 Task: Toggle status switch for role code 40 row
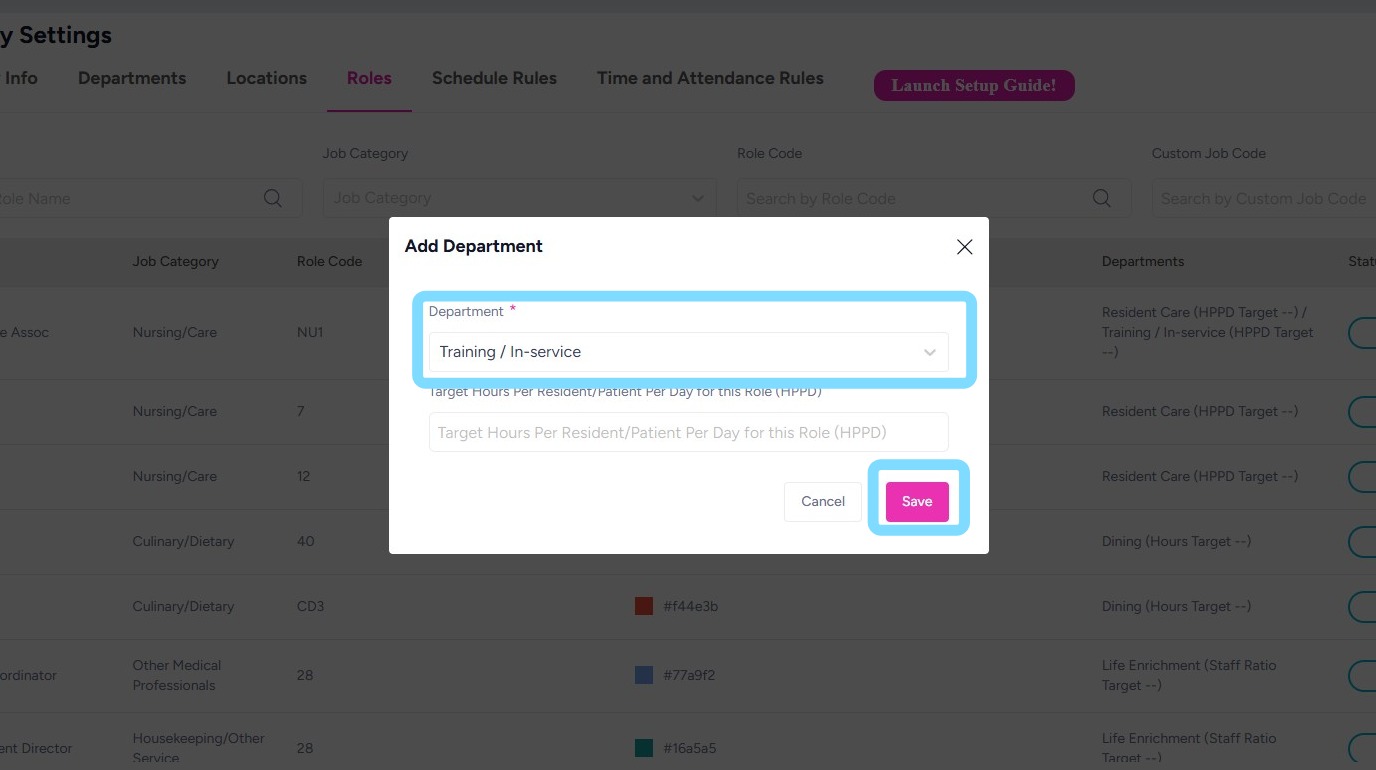[x=1362, y=542]
